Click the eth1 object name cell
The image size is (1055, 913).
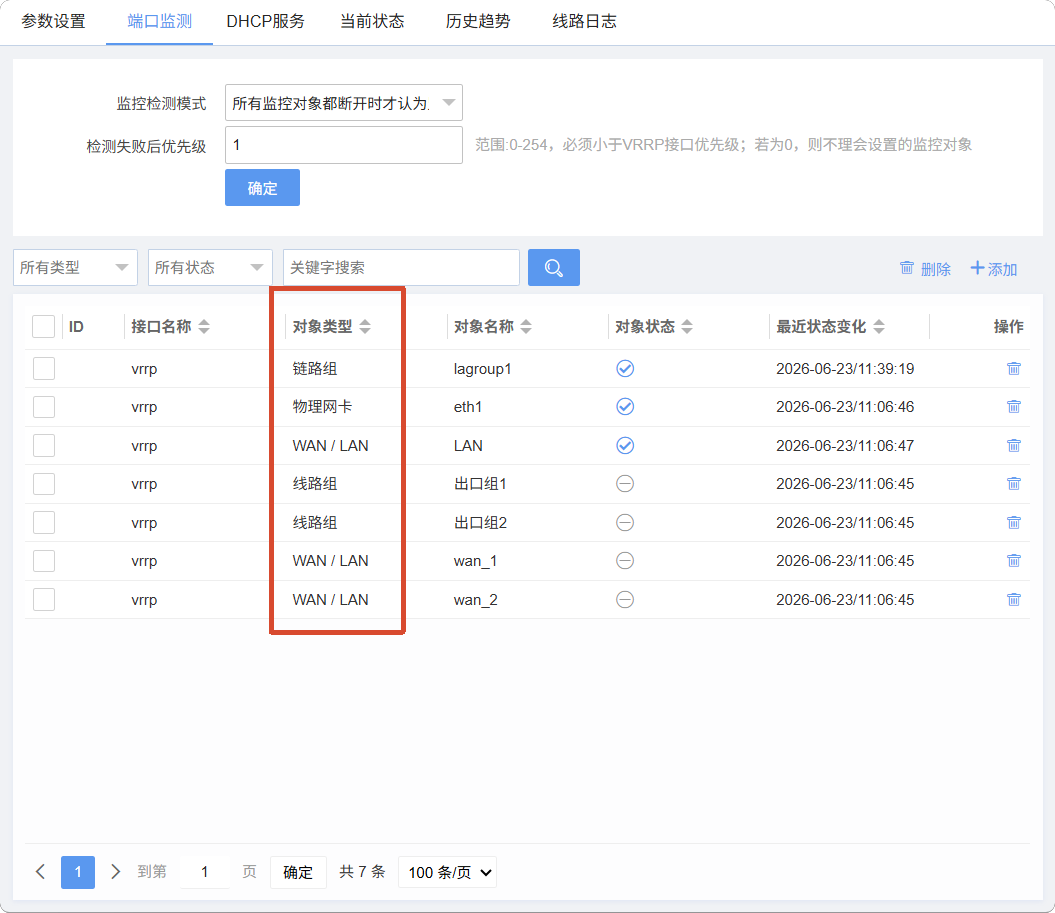[x=468, y=406]
